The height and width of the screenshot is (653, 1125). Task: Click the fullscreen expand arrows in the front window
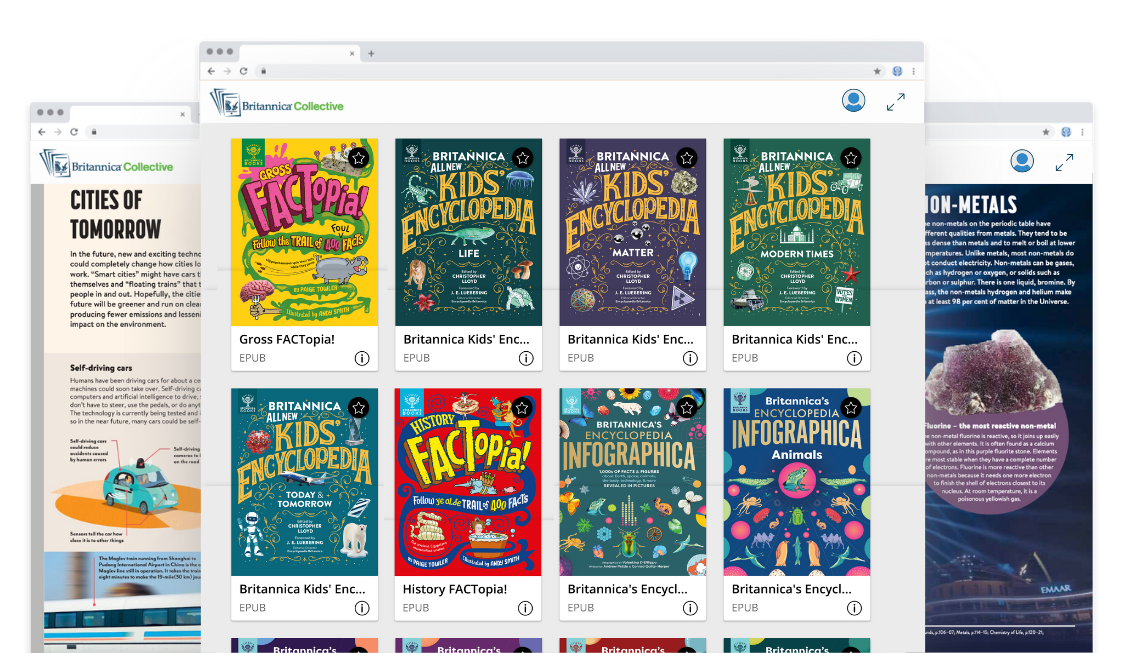(x=895, y=102)
